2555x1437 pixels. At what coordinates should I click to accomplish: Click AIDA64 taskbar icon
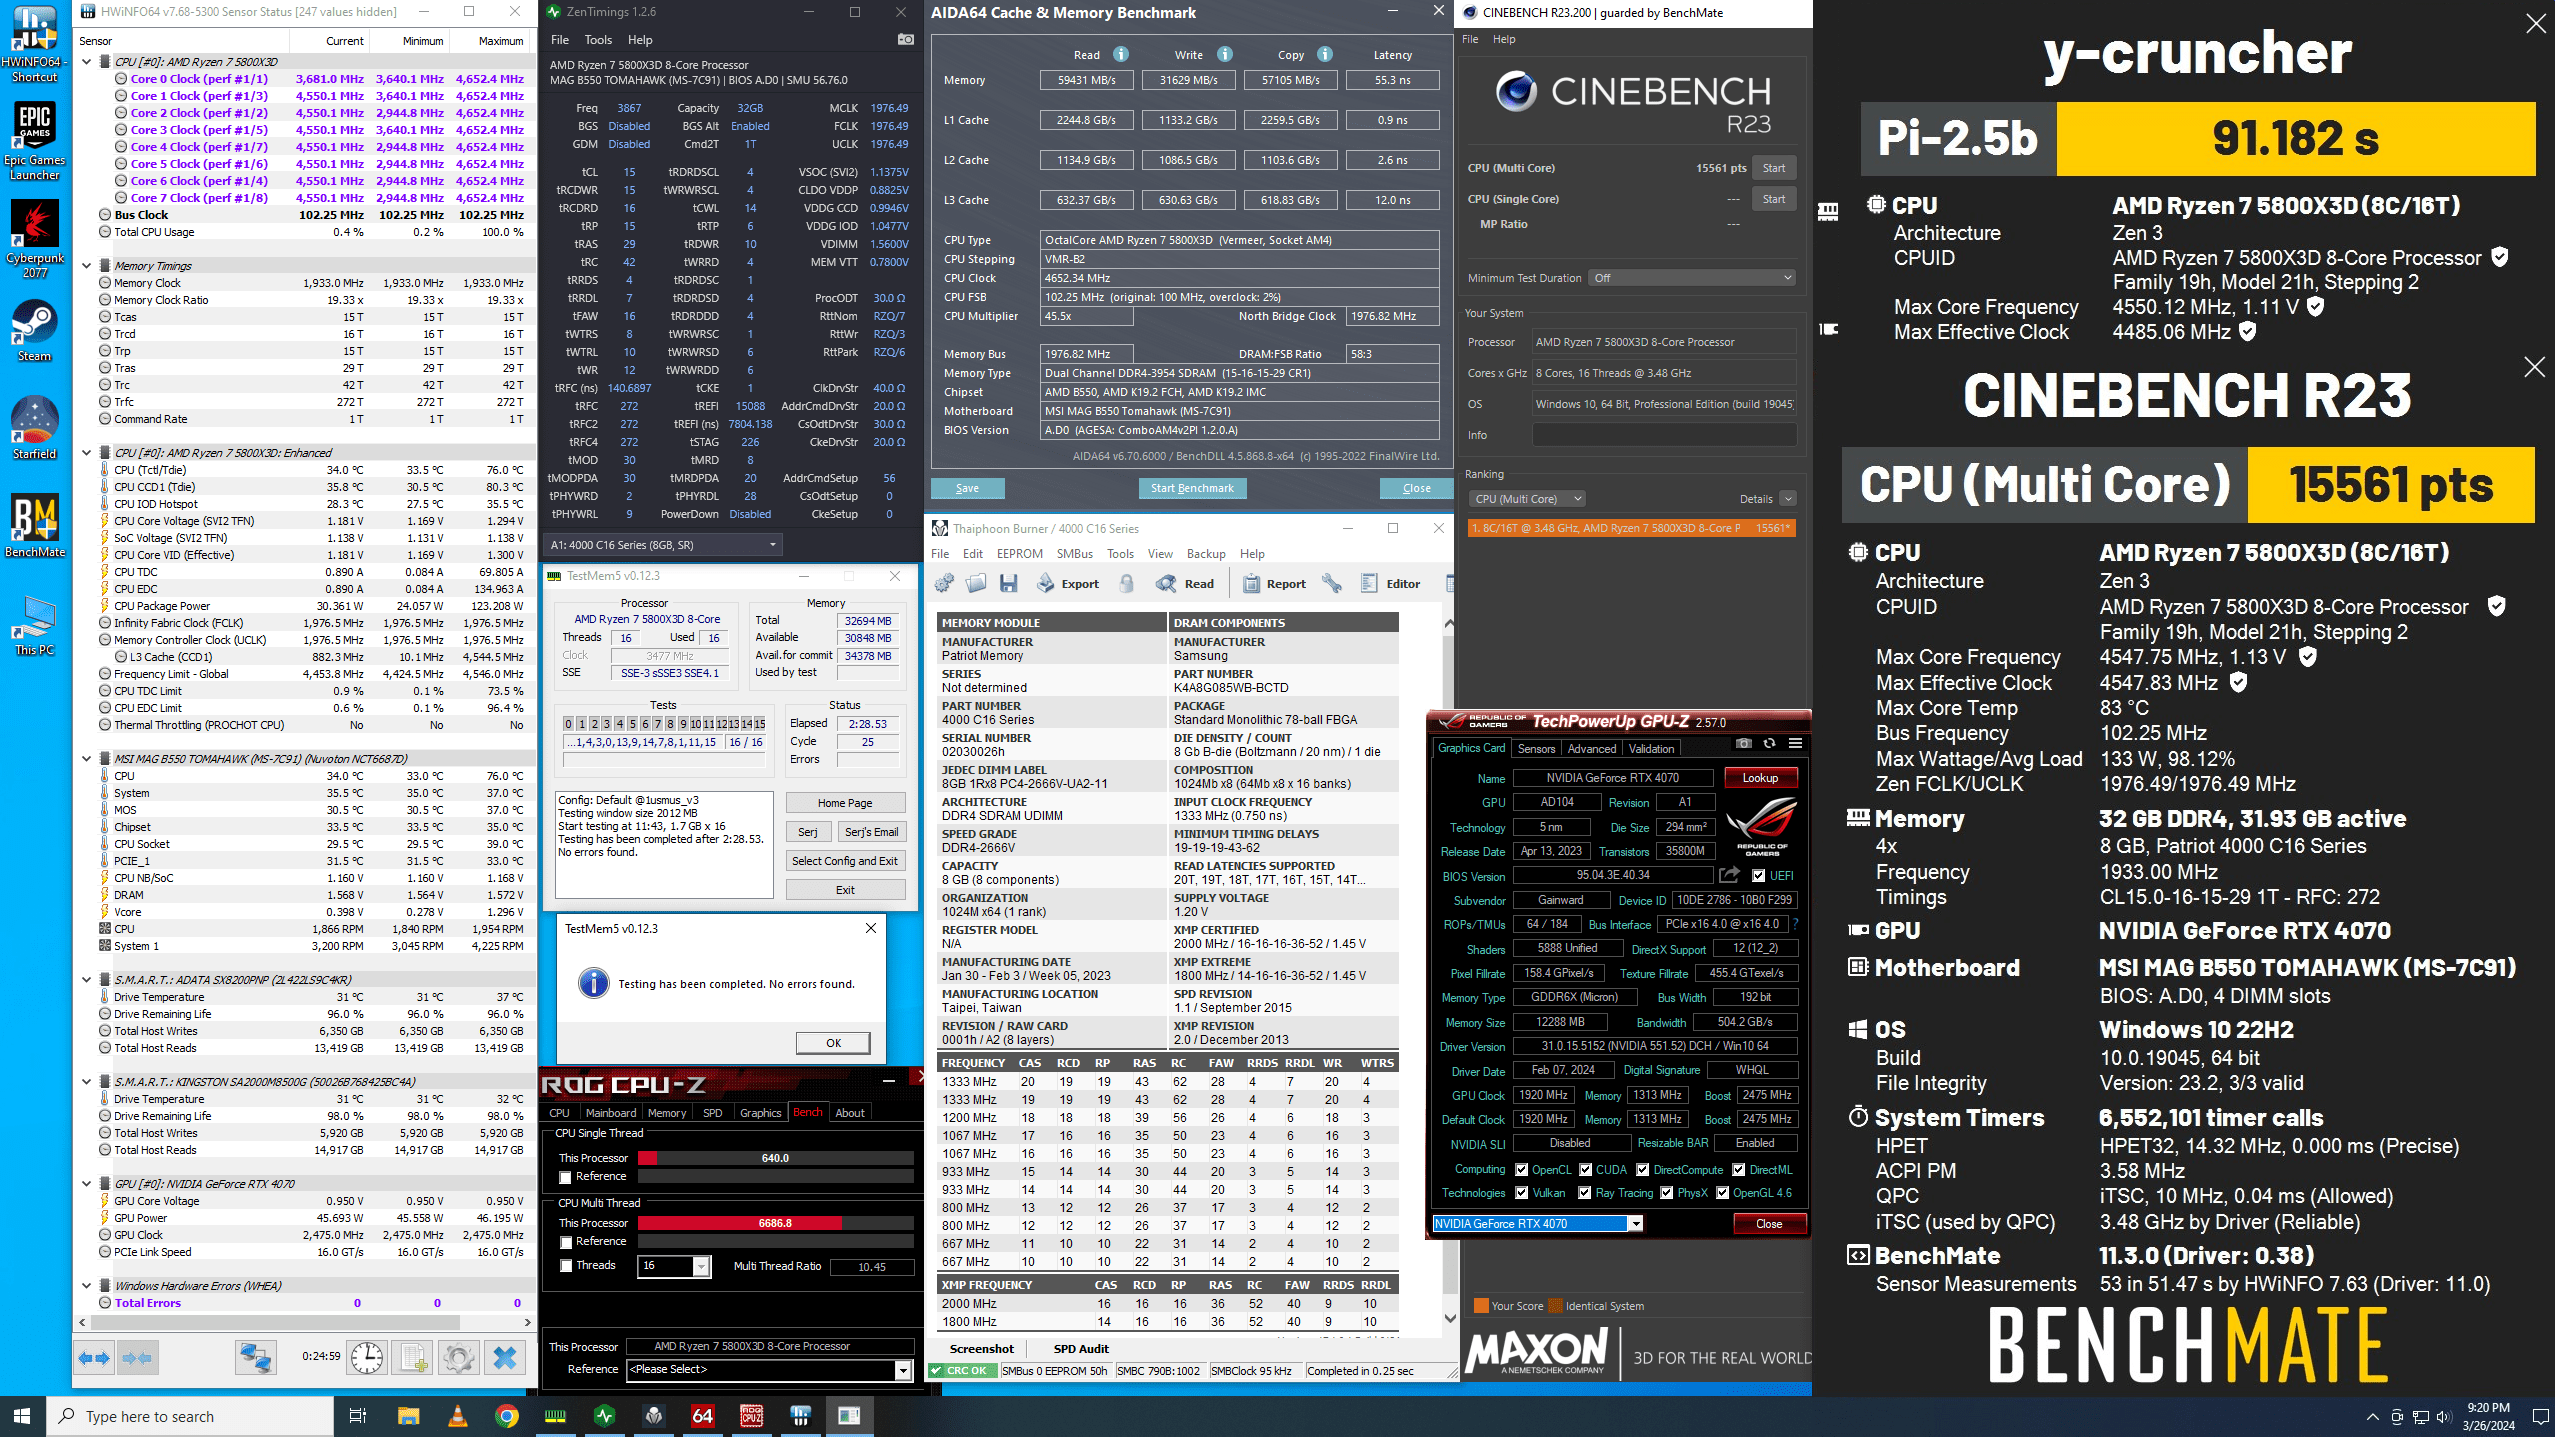click(702, 1416)
